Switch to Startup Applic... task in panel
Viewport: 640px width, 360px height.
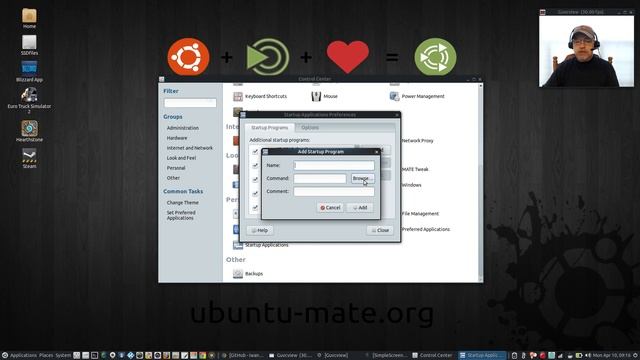pos(482,356)
